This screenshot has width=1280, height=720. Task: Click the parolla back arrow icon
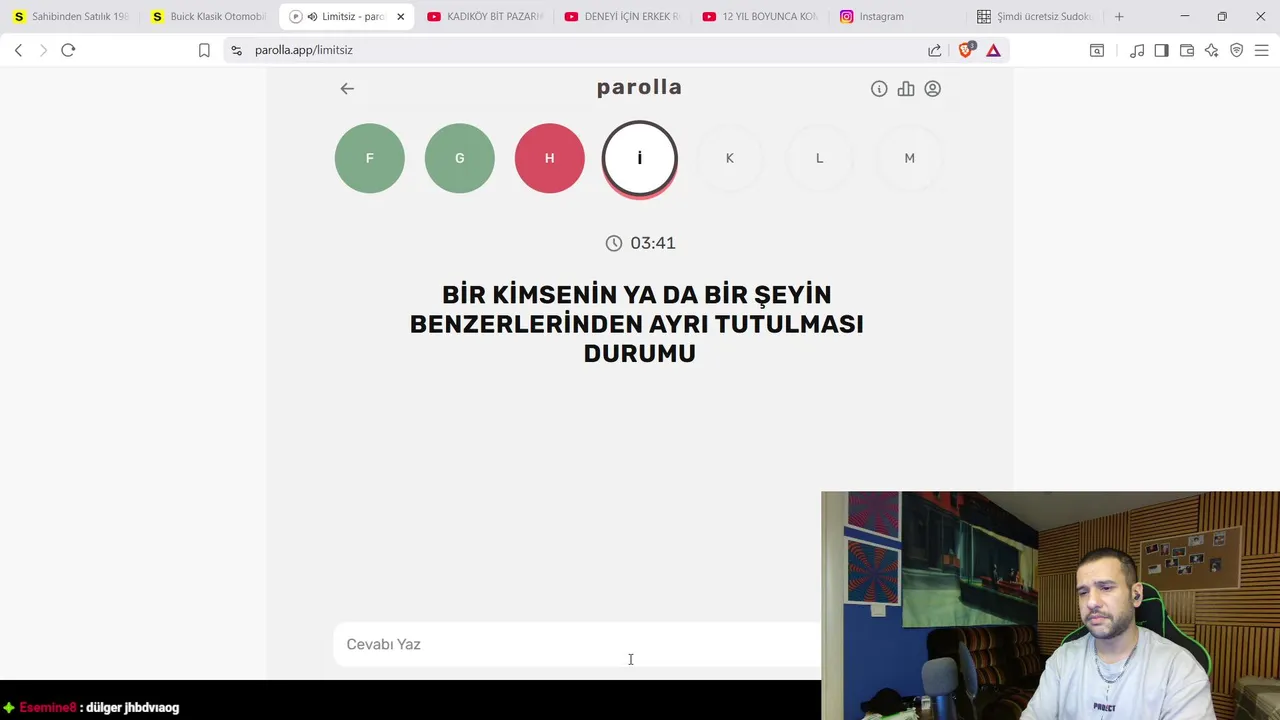point(347,89)
